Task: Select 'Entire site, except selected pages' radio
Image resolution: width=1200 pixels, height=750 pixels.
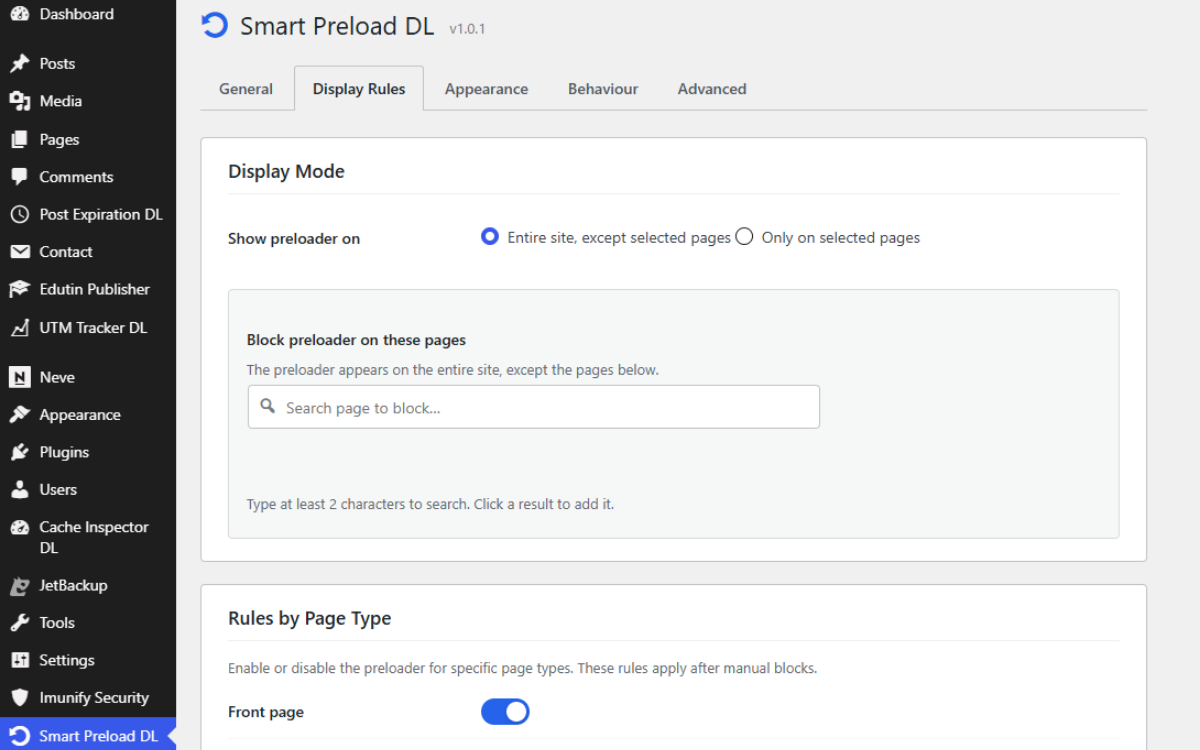Action: click(490, 237)
